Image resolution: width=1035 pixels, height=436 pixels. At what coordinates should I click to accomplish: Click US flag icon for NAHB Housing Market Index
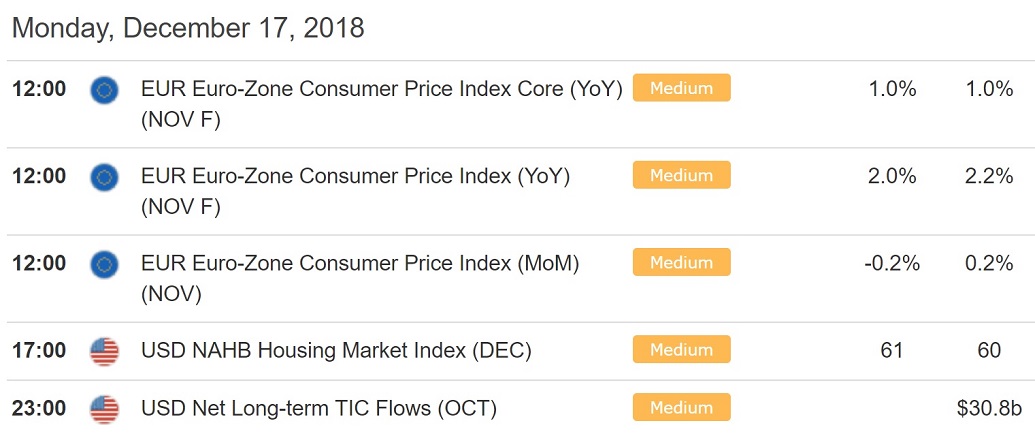(104, 351)
